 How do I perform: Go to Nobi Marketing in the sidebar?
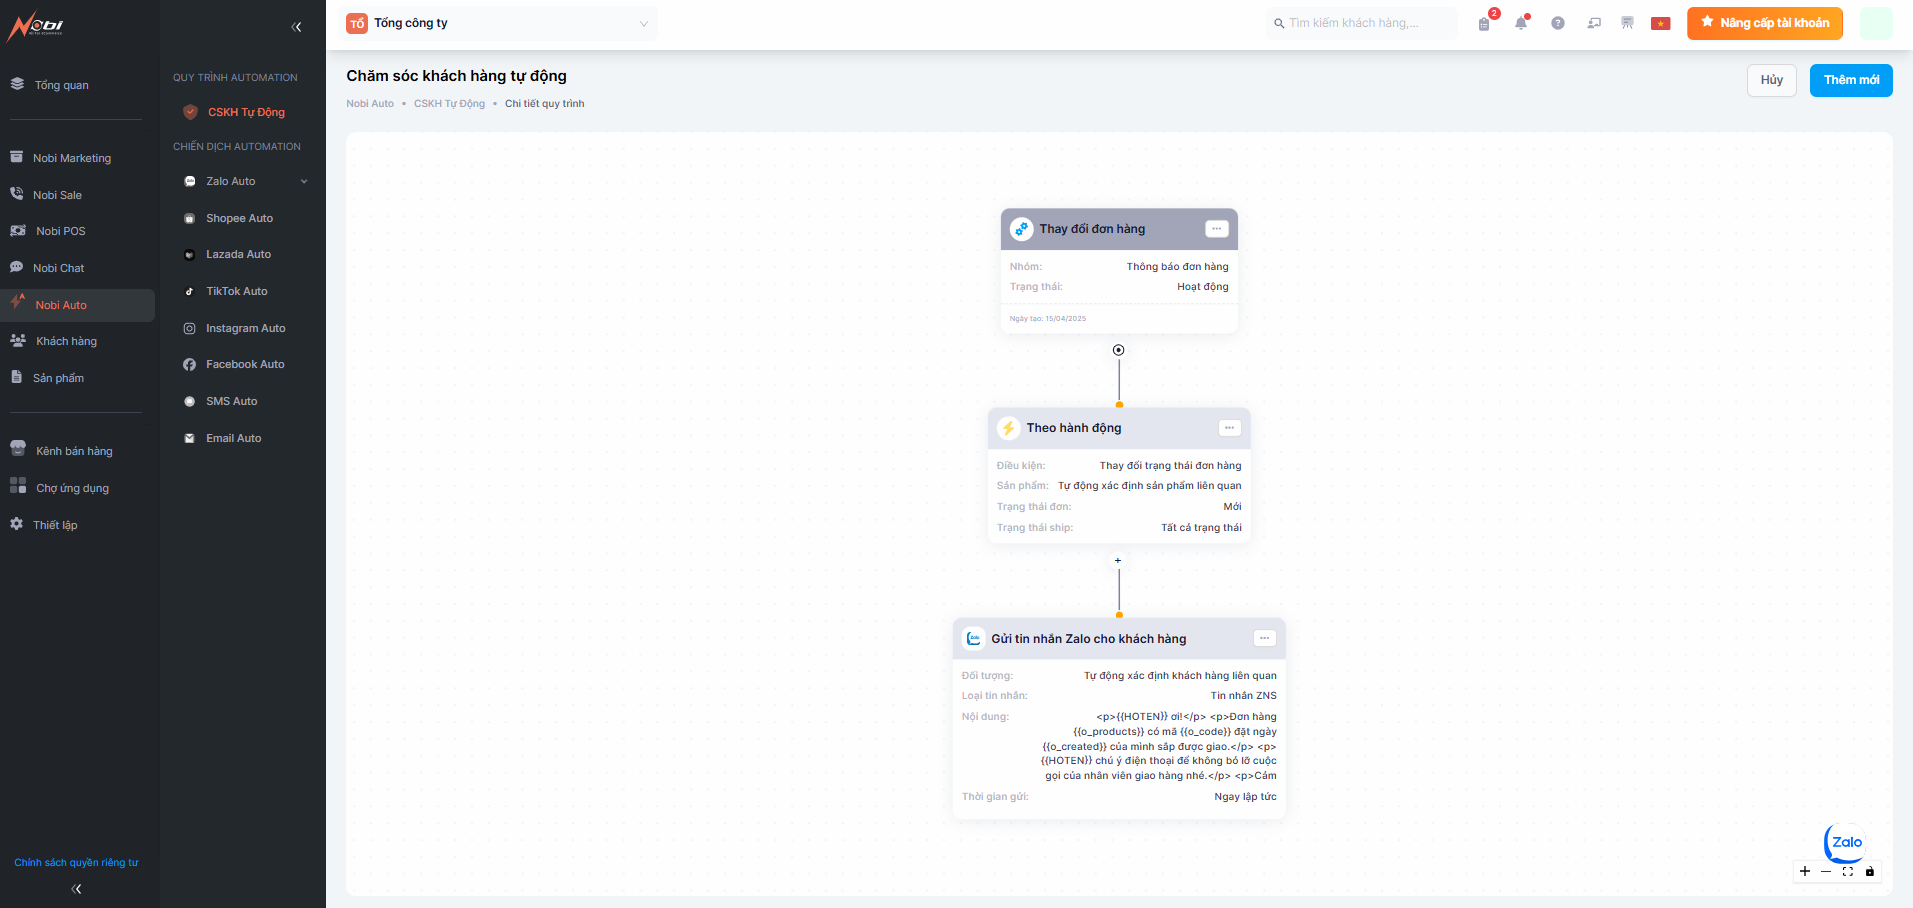(71, 158)
